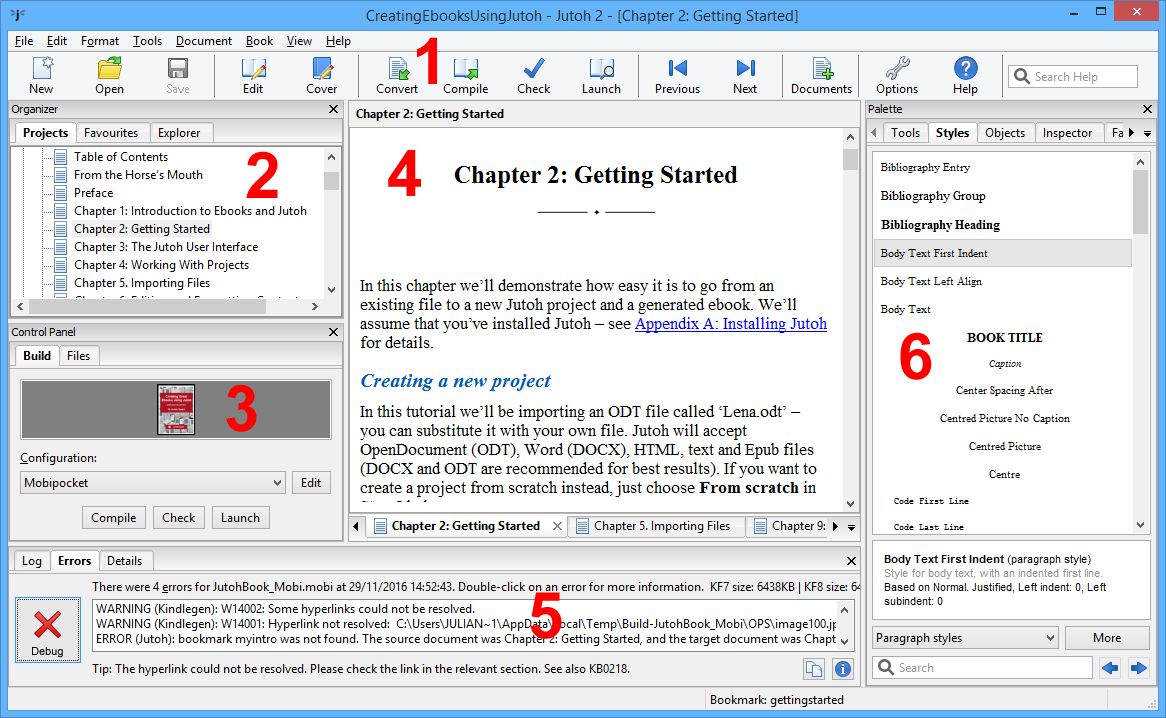The image size is (1166, 718).
Task: Close the Chapter 2 document tab
Action: (557, 526)
